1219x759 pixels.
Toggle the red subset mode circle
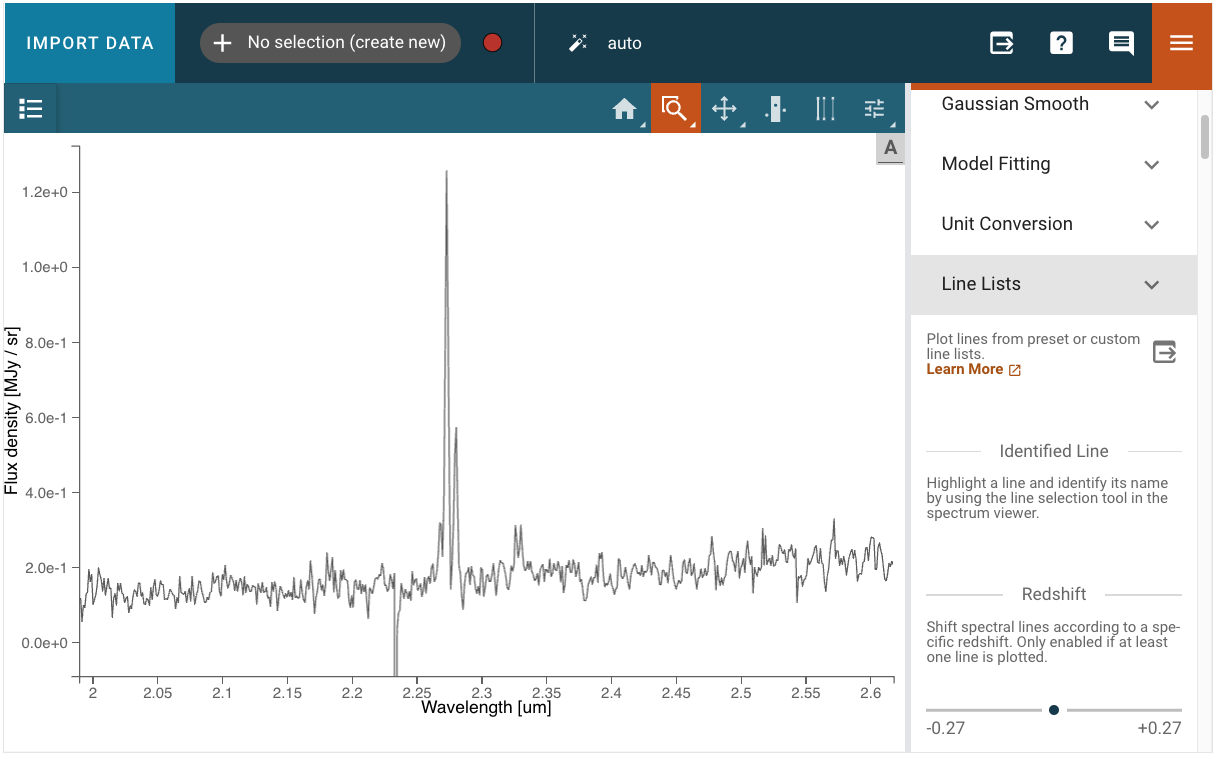[492, 43]
